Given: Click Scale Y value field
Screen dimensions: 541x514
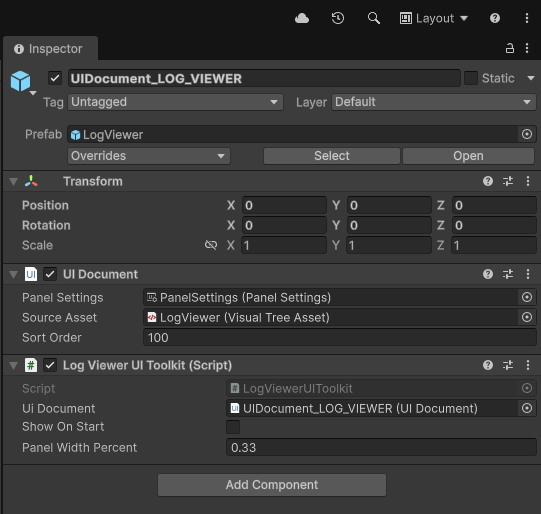Looking at the screenshot, I should pyautogui.click(x=389, y=245).
